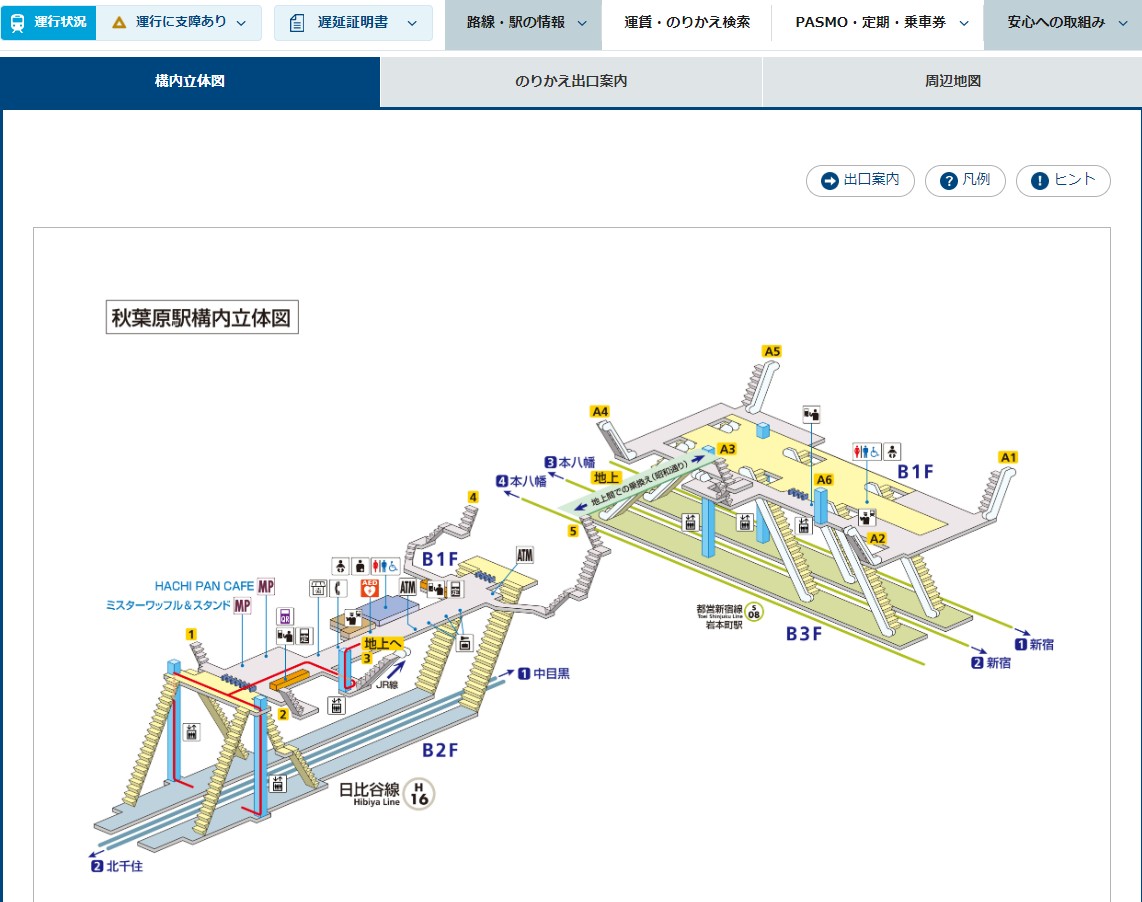The height and width of the screenshot is (902, 1142).
Task: Expand the 運行に支障あり status dropdown
Action: [x=180, y=22]
